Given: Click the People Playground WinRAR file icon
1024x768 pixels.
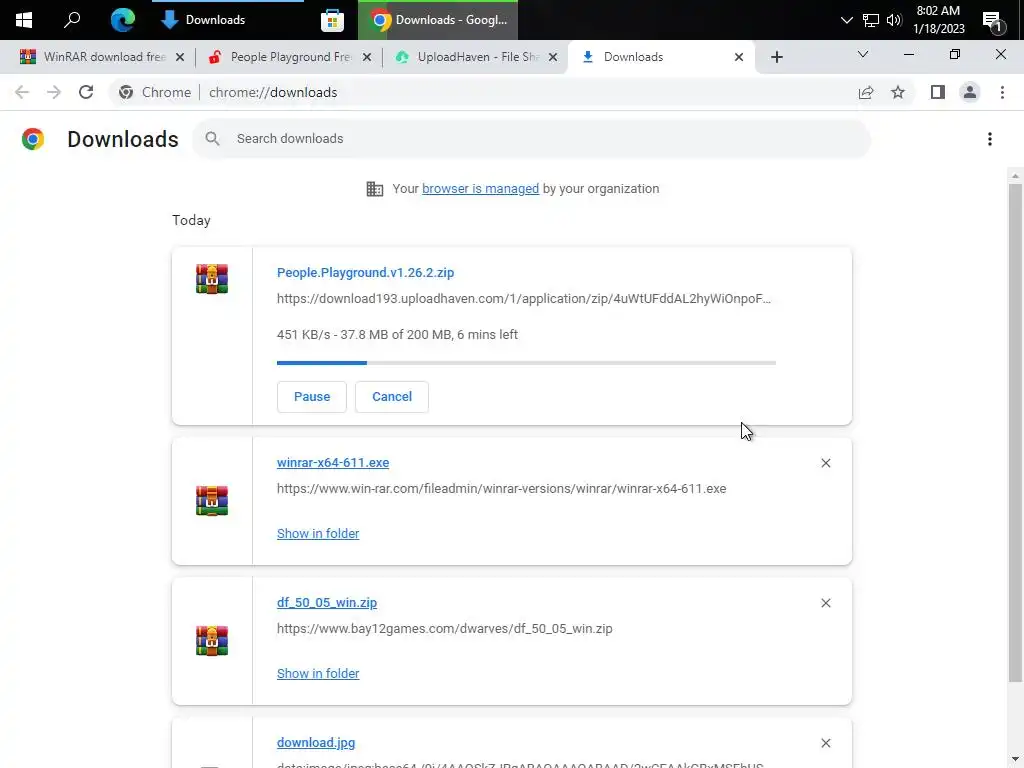Looking at the screenshot, I should tap(212, 279).
